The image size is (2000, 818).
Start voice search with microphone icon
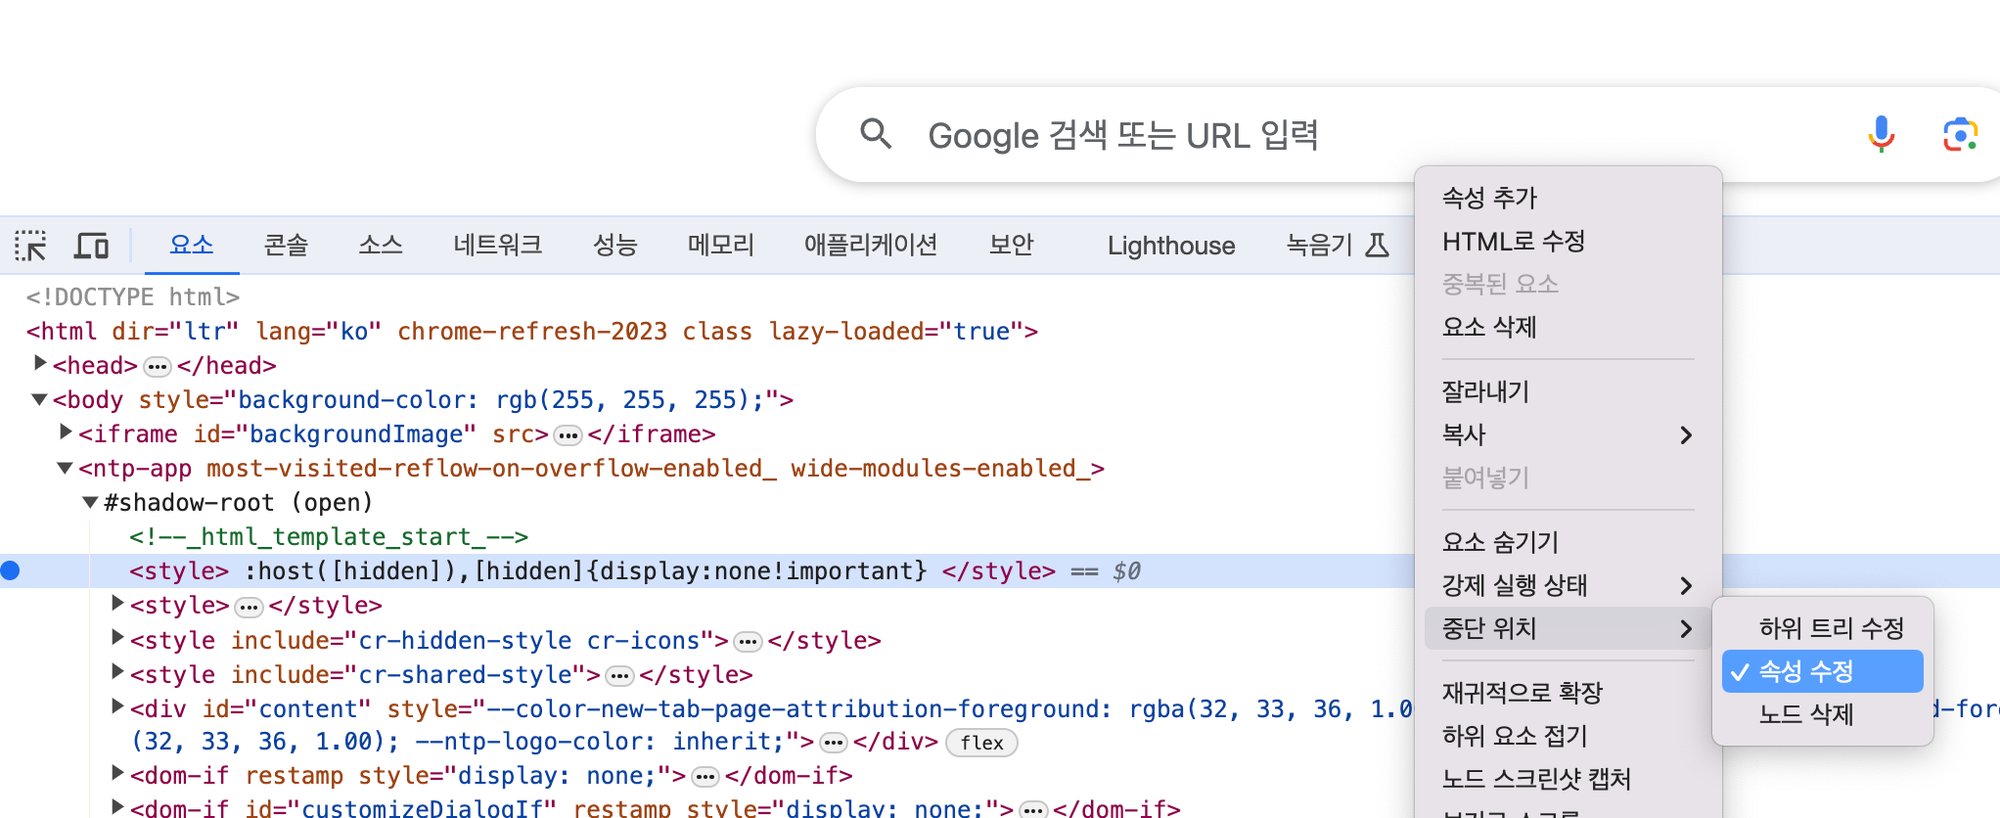(1881, 134)
